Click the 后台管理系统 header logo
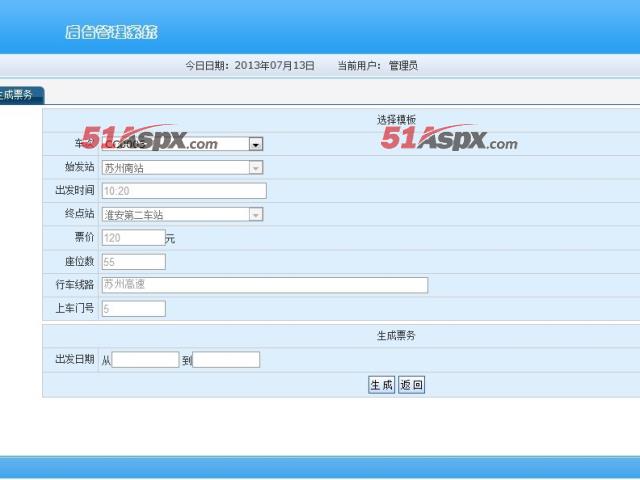Viewport: 640px width, 480px height. point(111,32)
